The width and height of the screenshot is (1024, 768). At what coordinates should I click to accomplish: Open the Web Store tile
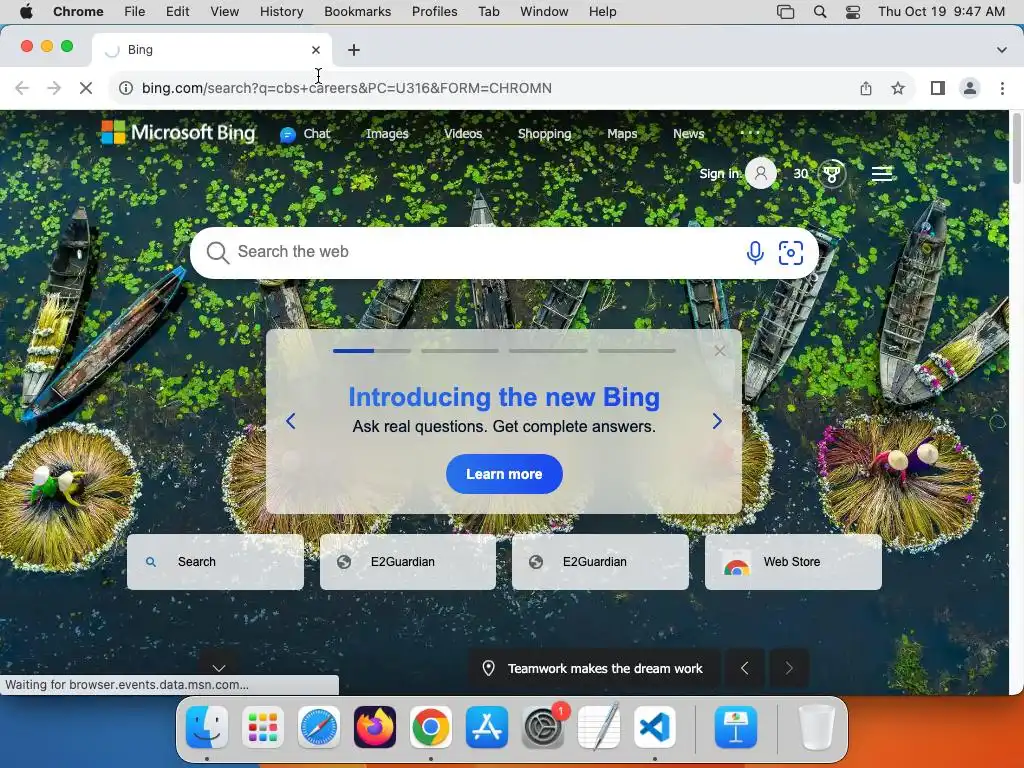(793, 562)
